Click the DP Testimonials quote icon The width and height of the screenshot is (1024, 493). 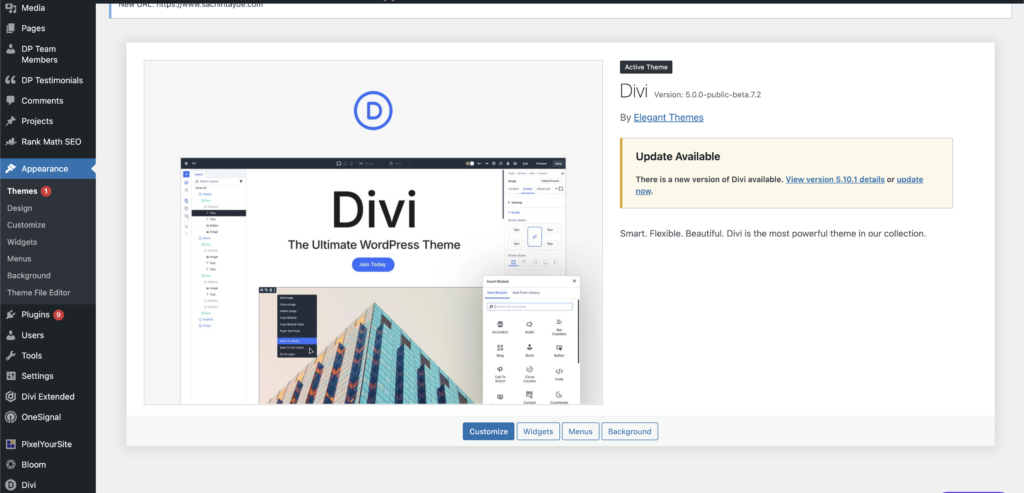[10, 80]
